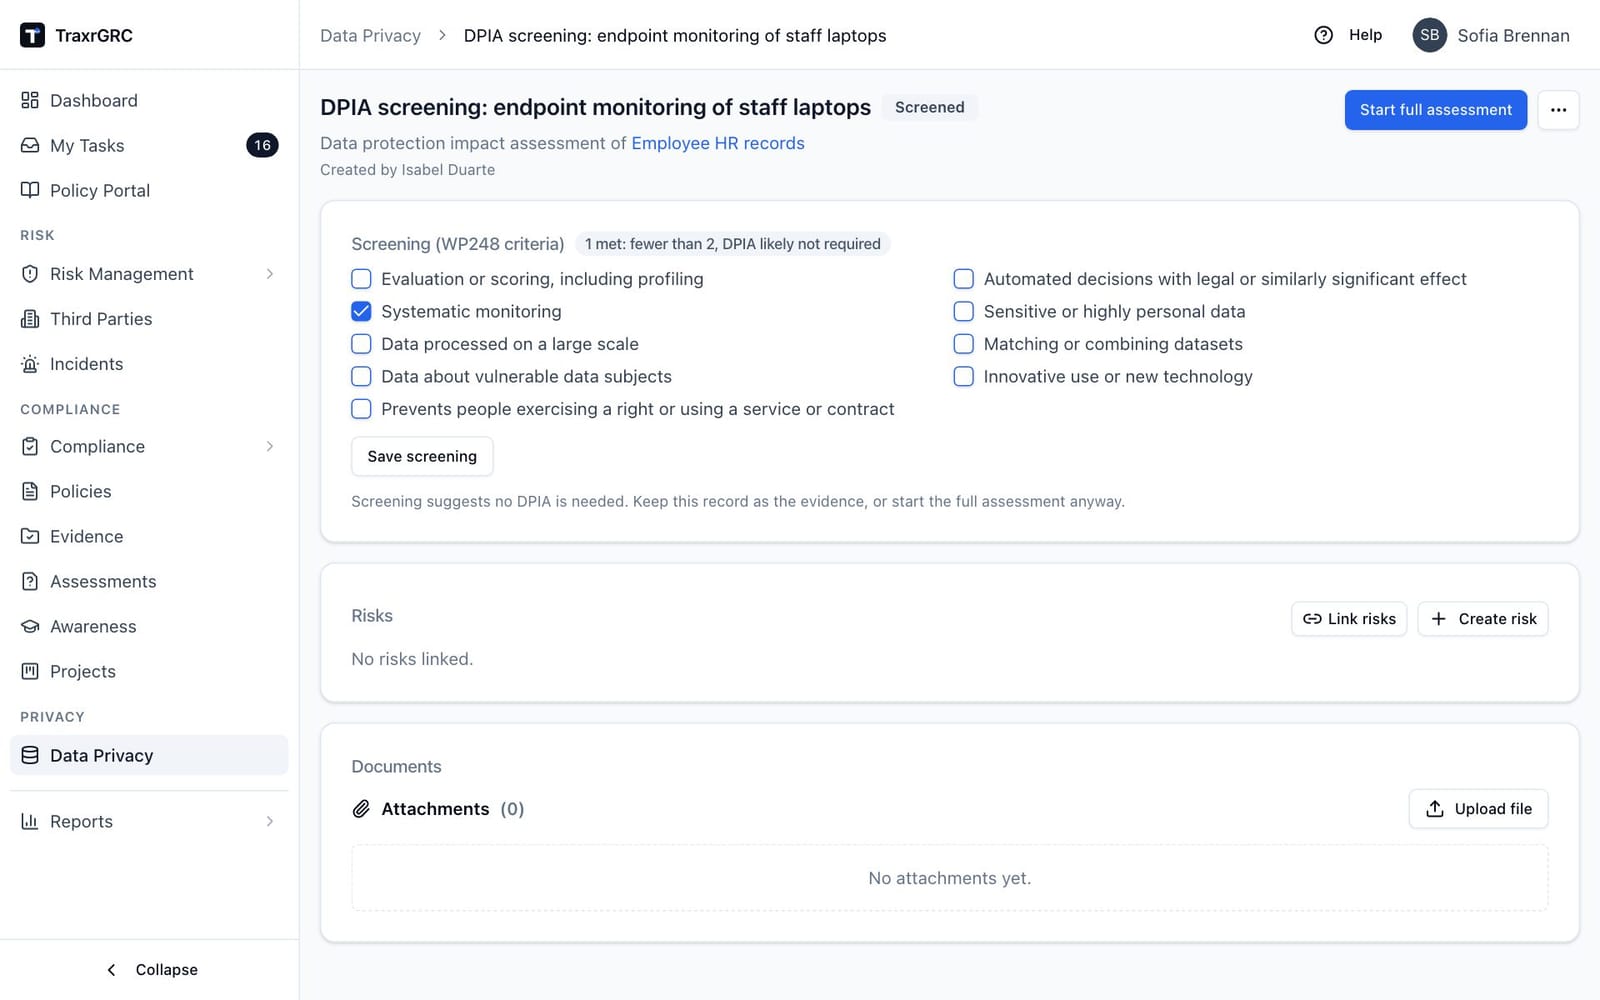Open the more actions ellipsis menu
The width and height of the screenshot is (1600, 1000).
[x=1558, y=110]
